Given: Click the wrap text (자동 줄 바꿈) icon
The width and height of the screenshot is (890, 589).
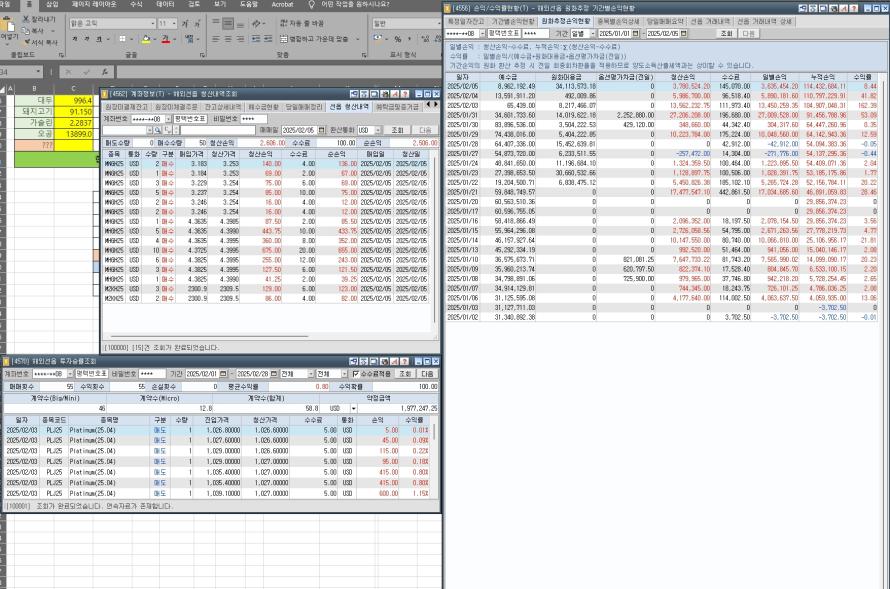Looking at the screenshot, I should click(284, 23).
